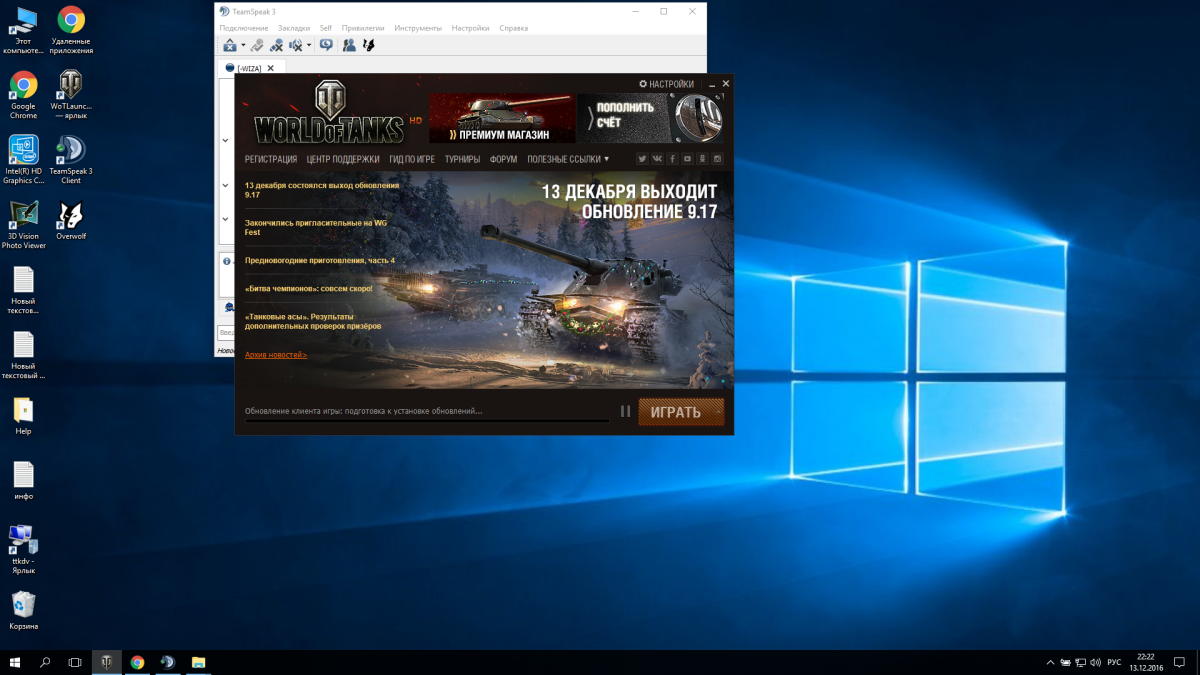Open the Центр поддержки link
The height and width of the screenshot is (675, 1200).
point(343,159)
